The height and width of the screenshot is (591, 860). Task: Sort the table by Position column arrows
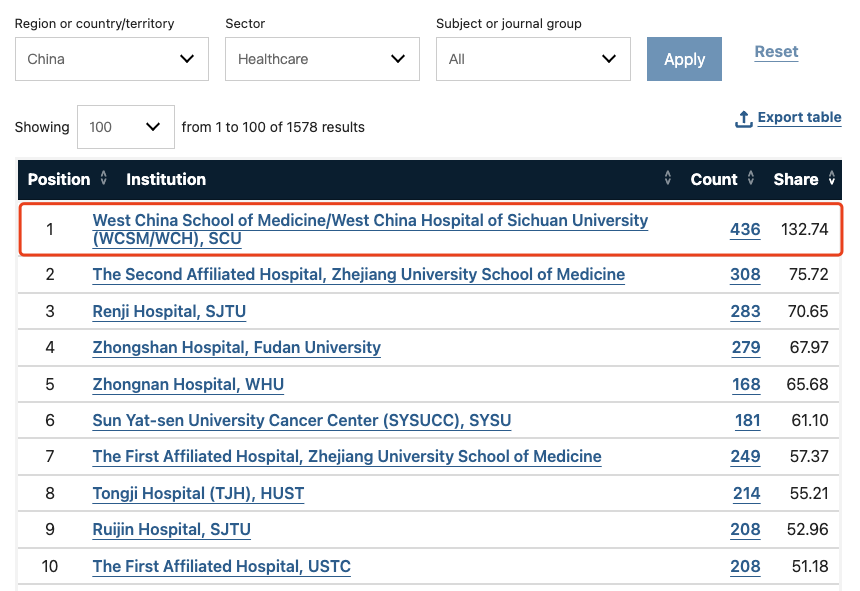103,178
